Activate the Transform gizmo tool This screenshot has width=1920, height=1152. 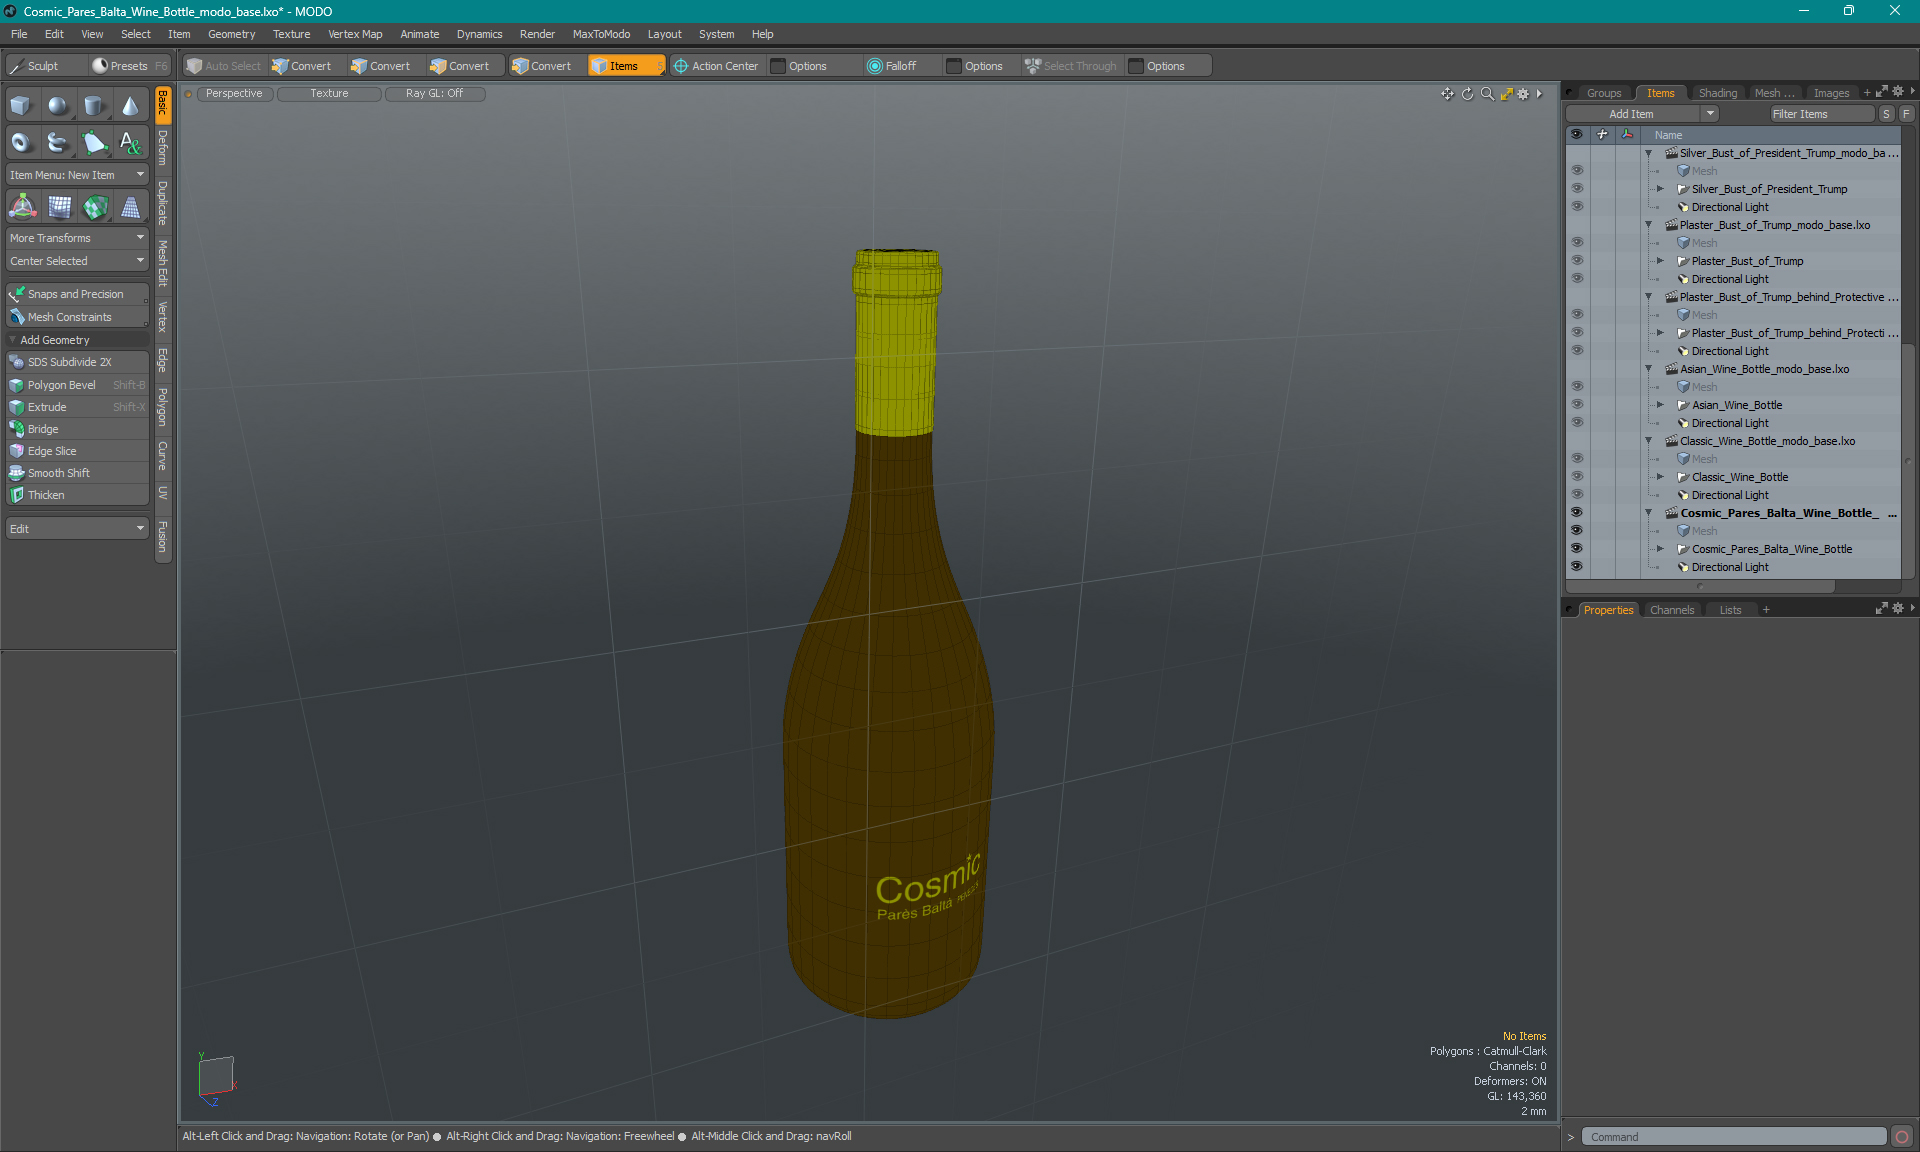coord(22,207)
